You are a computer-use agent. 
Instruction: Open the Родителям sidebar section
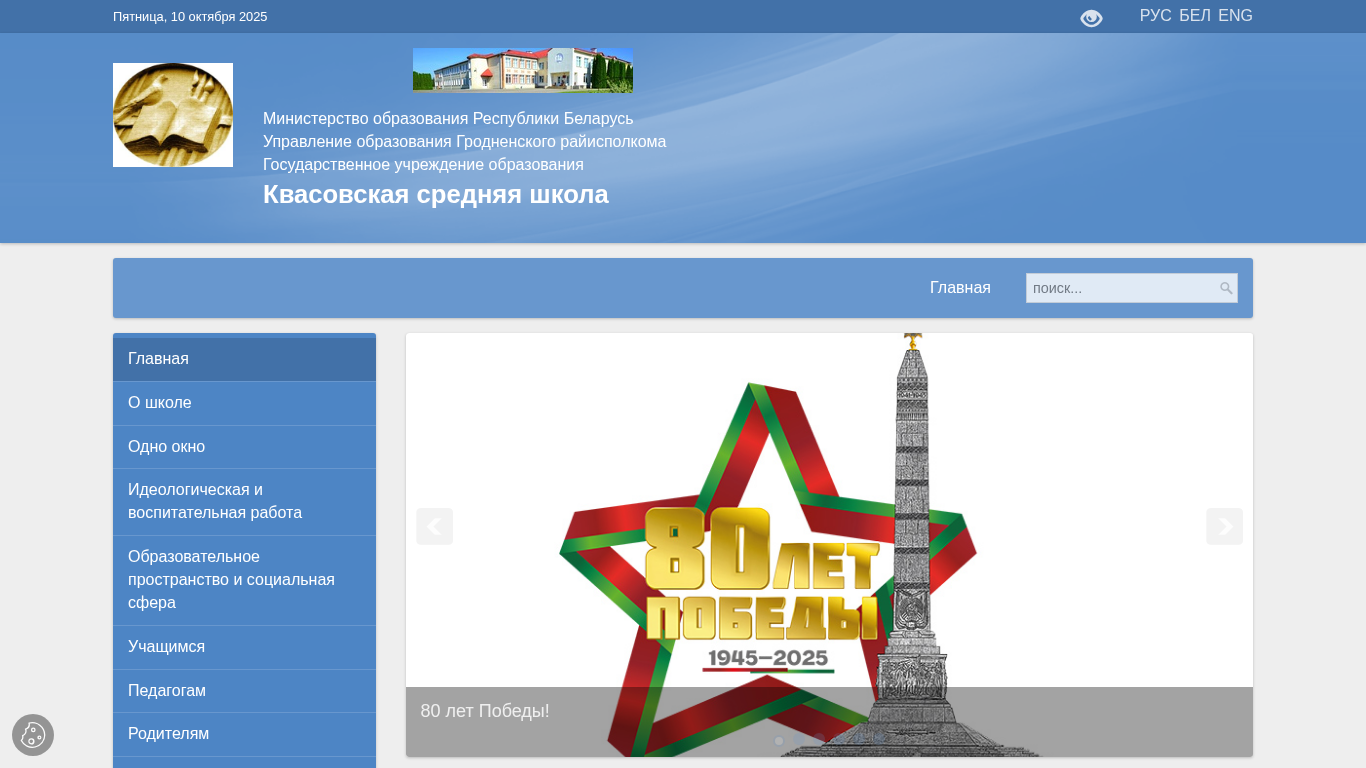click(x=244, y=734)
